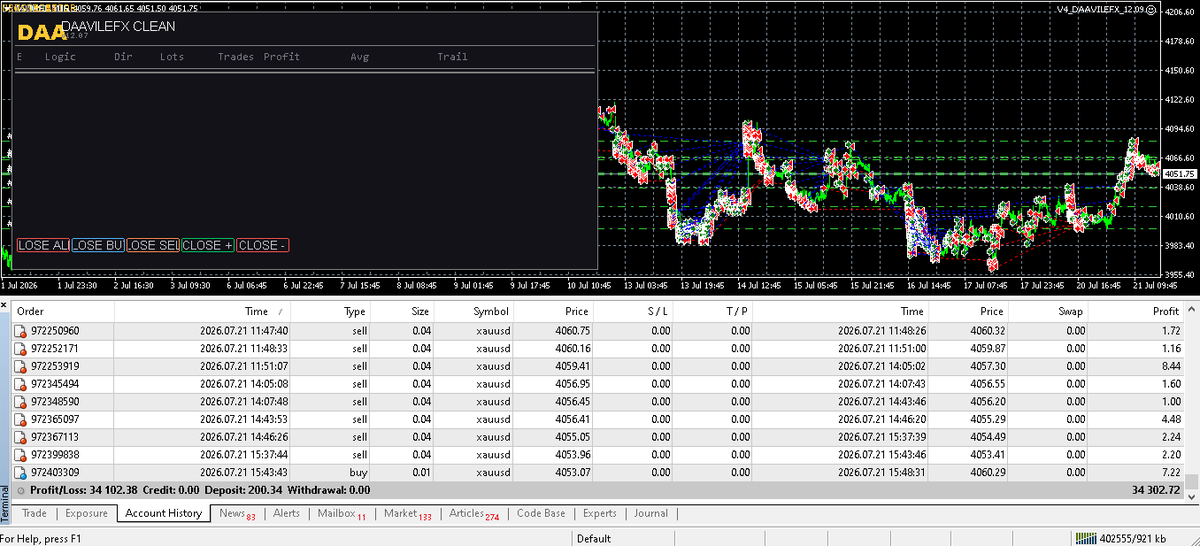1200x546 pixels.
Task: Click the vertical Terminal label
Action: (5, 503)
